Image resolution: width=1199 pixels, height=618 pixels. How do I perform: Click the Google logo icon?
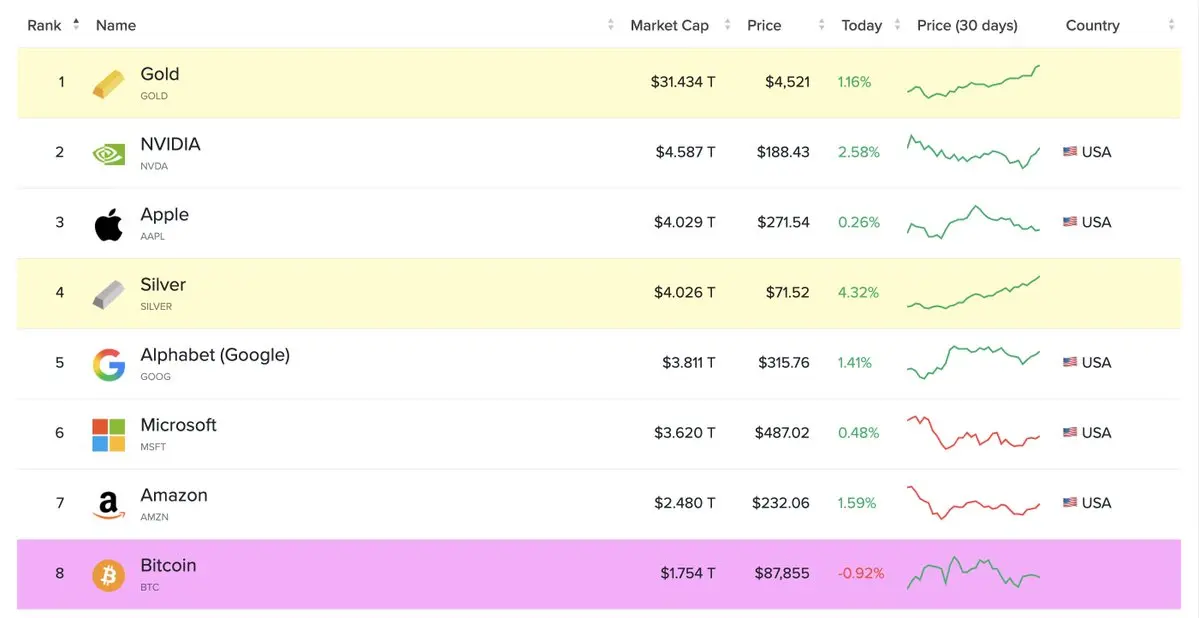click(108, 365)
